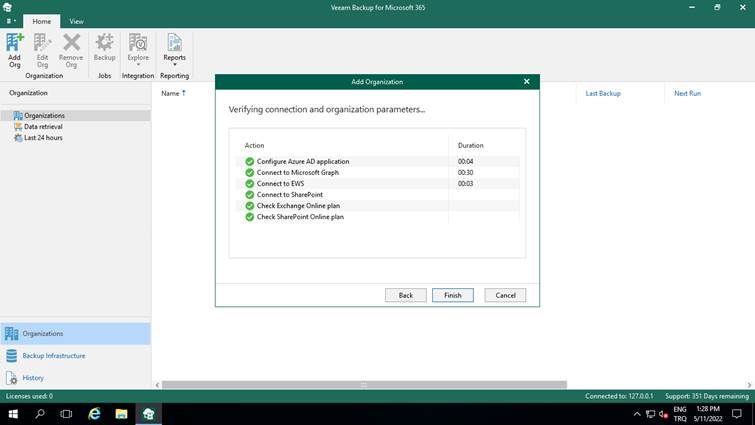Viewport: 755px width, 425px height.
Task: Click the volume tray icon
Action: (x=664, y=414)
